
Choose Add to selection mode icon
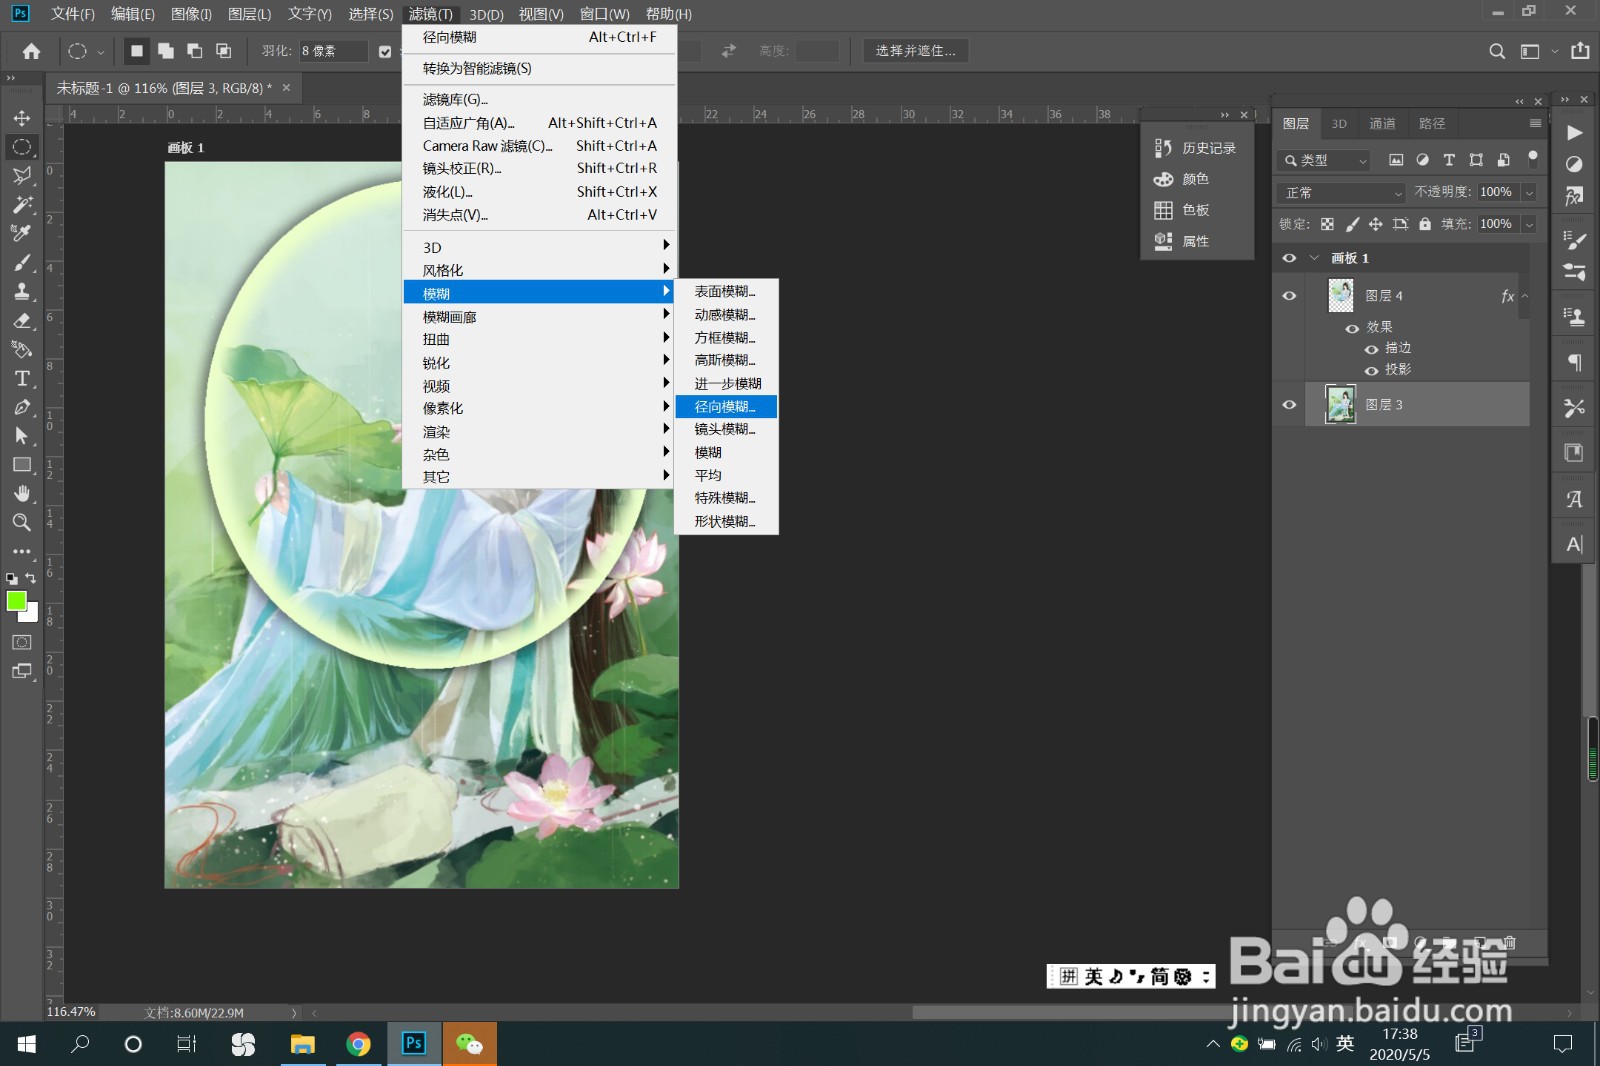click(x=166, y=51)
